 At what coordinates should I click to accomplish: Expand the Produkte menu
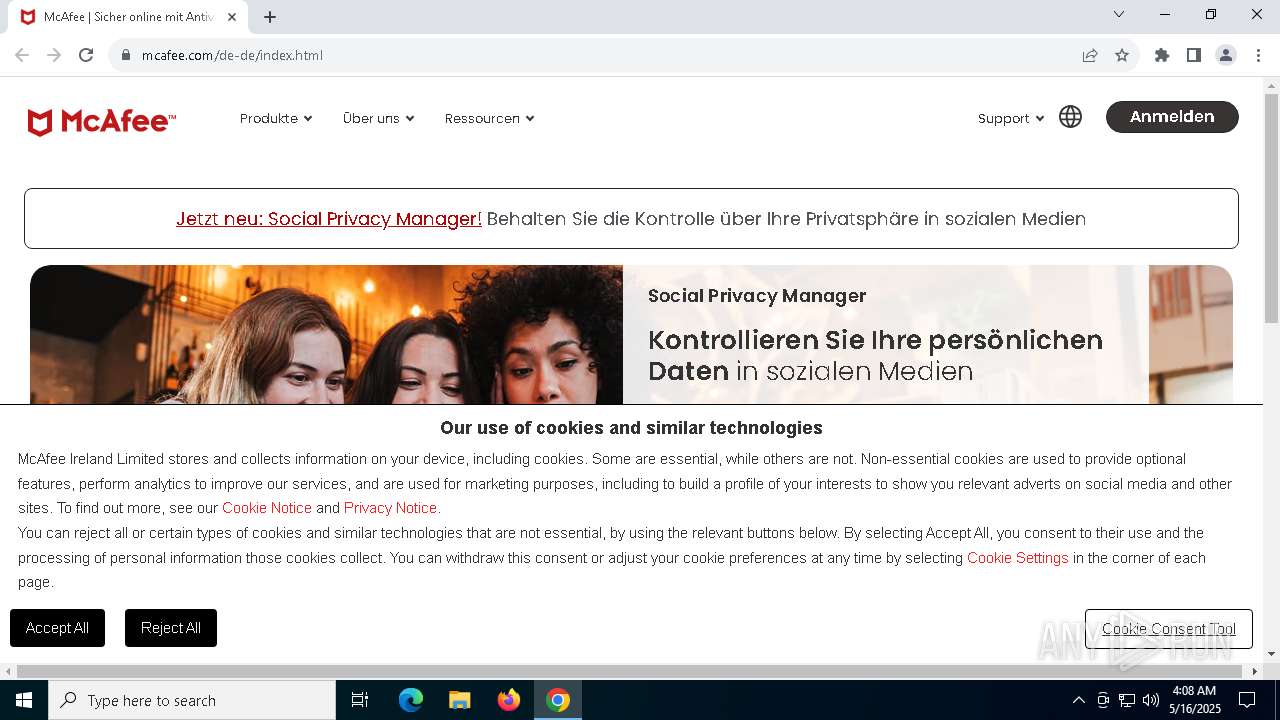pos(276,118)
